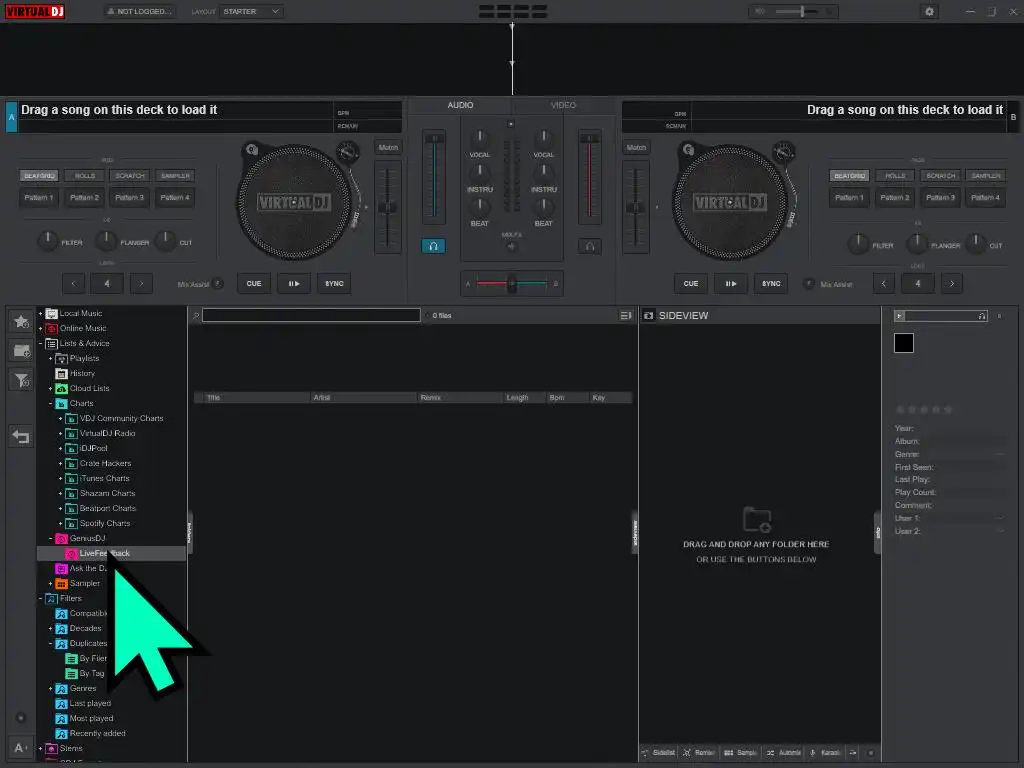Click the Stems folder icon

(52, 748)
